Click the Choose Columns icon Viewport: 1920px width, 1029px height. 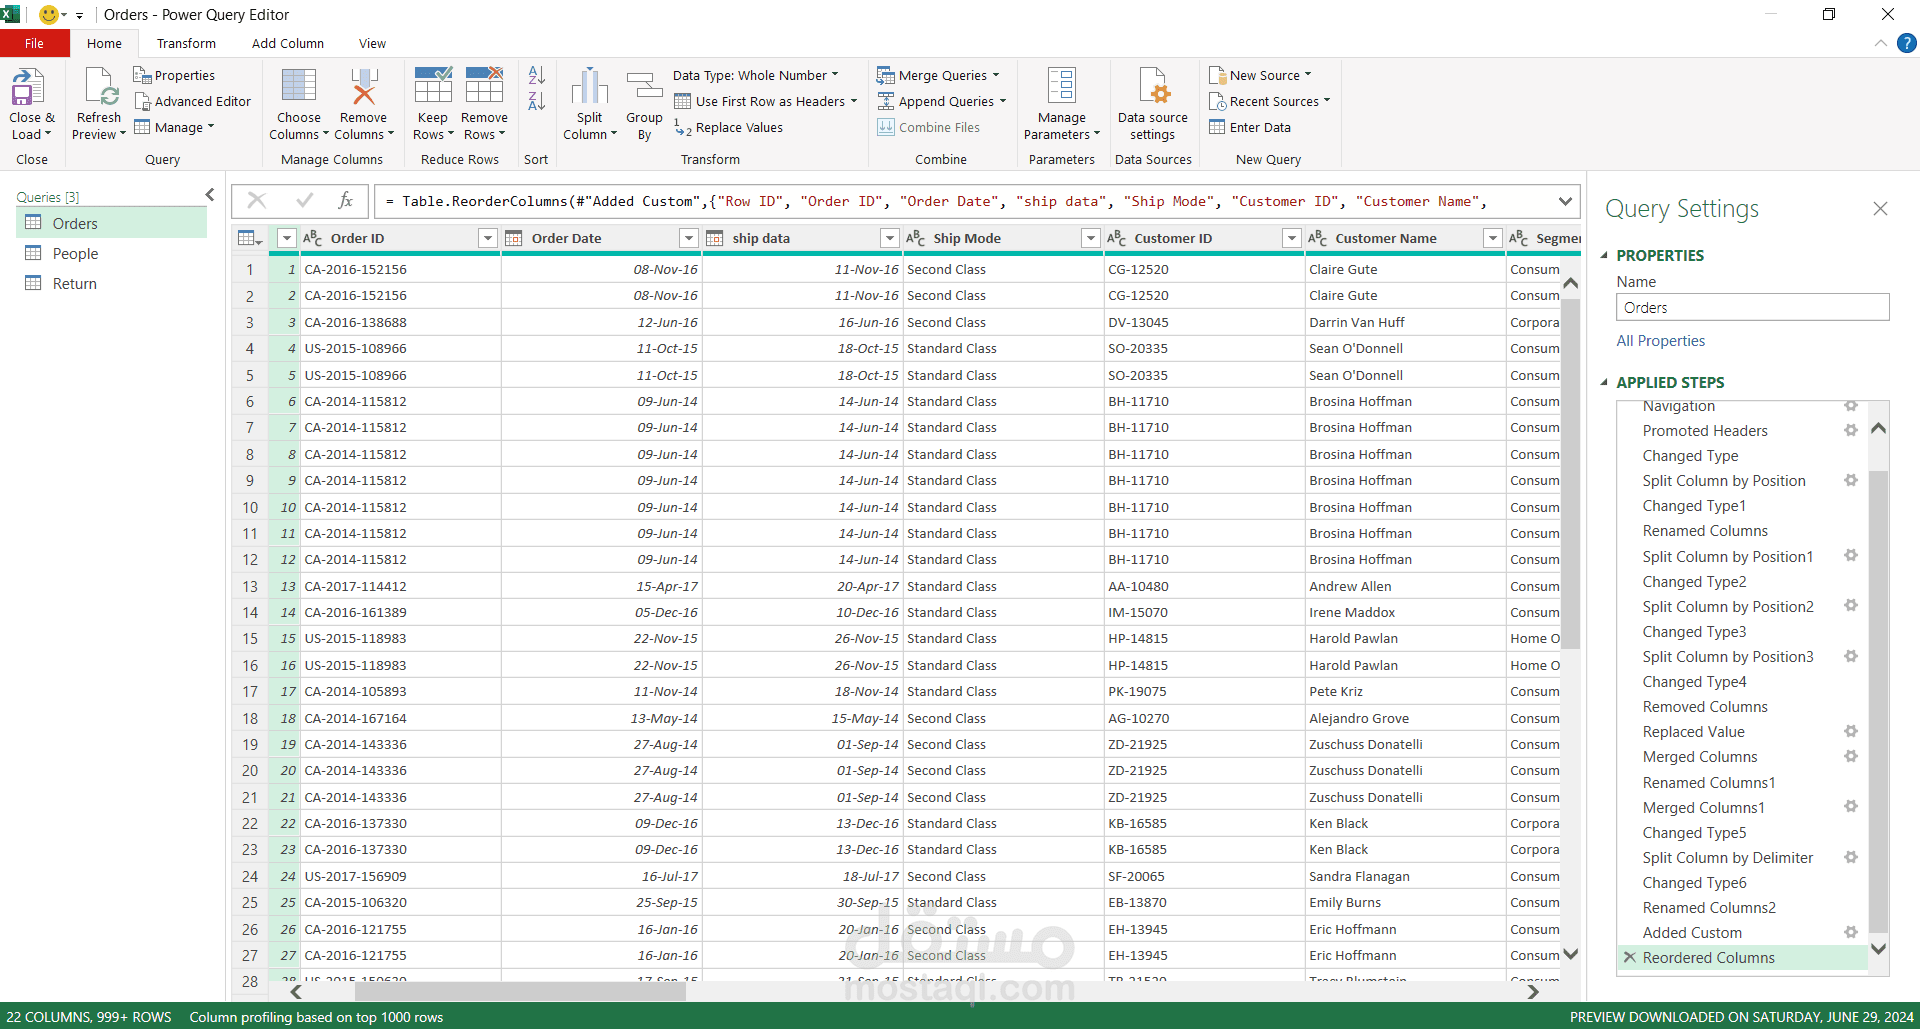tap(298, 86)
